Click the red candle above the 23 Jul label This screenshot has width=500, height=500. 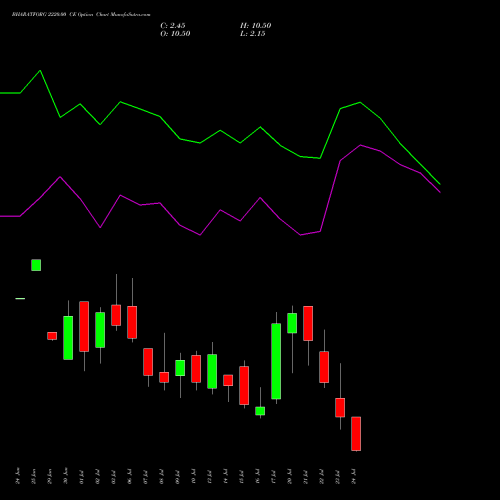click(340, 407)
